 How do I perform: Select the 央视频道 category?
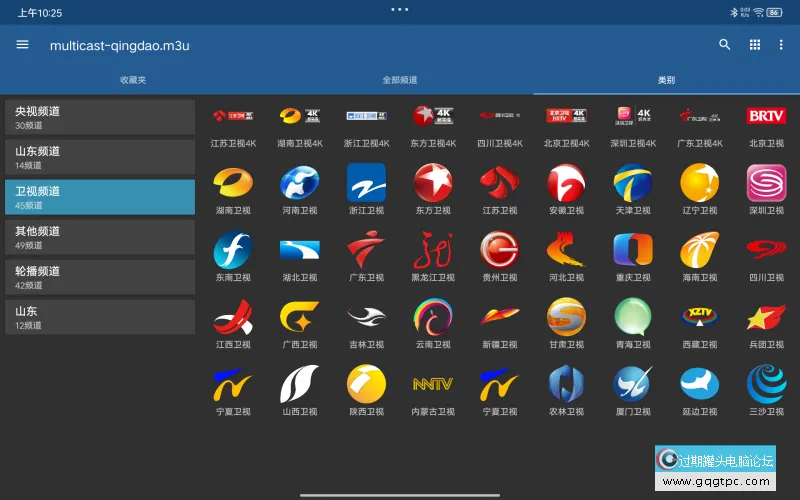tap(100, 117)
